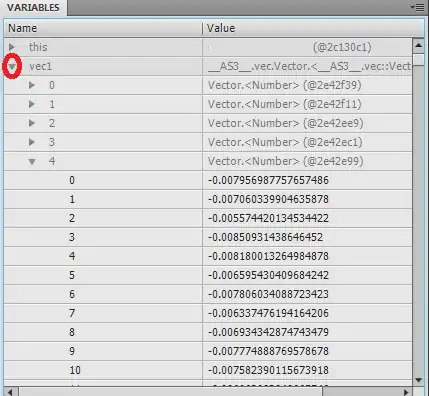The image size is (429, 396).
Task: Select the 'this' row name
Action: coord(38,47)
